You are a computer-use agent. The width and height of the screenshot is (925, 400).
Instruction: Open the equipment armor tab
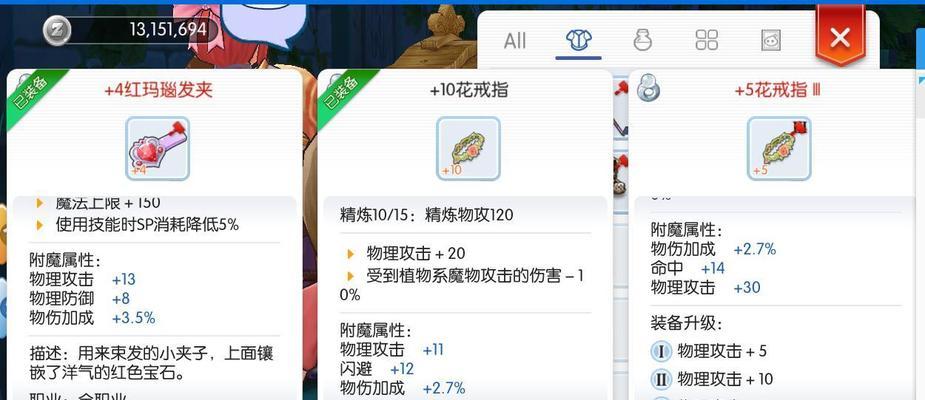[579, 40]
